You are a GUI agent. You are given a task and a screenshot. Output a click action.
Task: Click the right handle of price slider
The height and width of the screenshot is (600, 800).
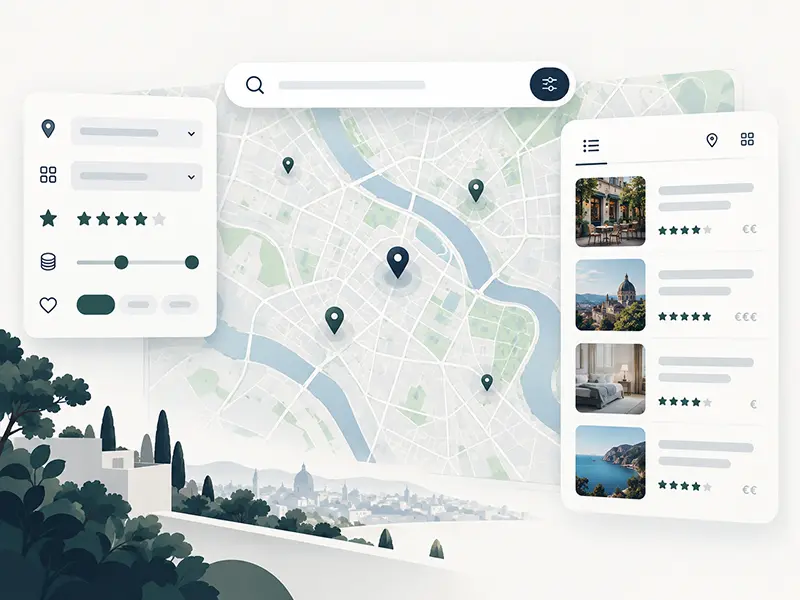[192, 262]
